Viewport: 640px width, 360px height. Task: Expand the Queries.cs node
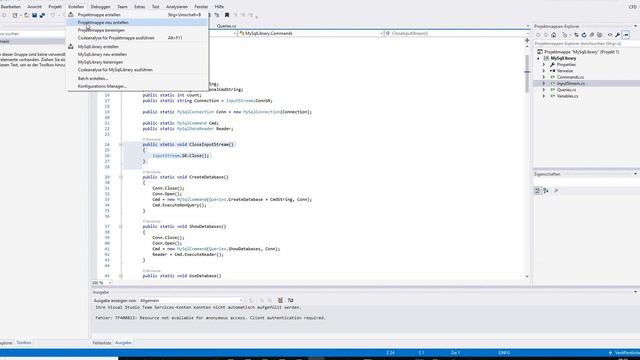pyautogui.click(x=544, y=90)
